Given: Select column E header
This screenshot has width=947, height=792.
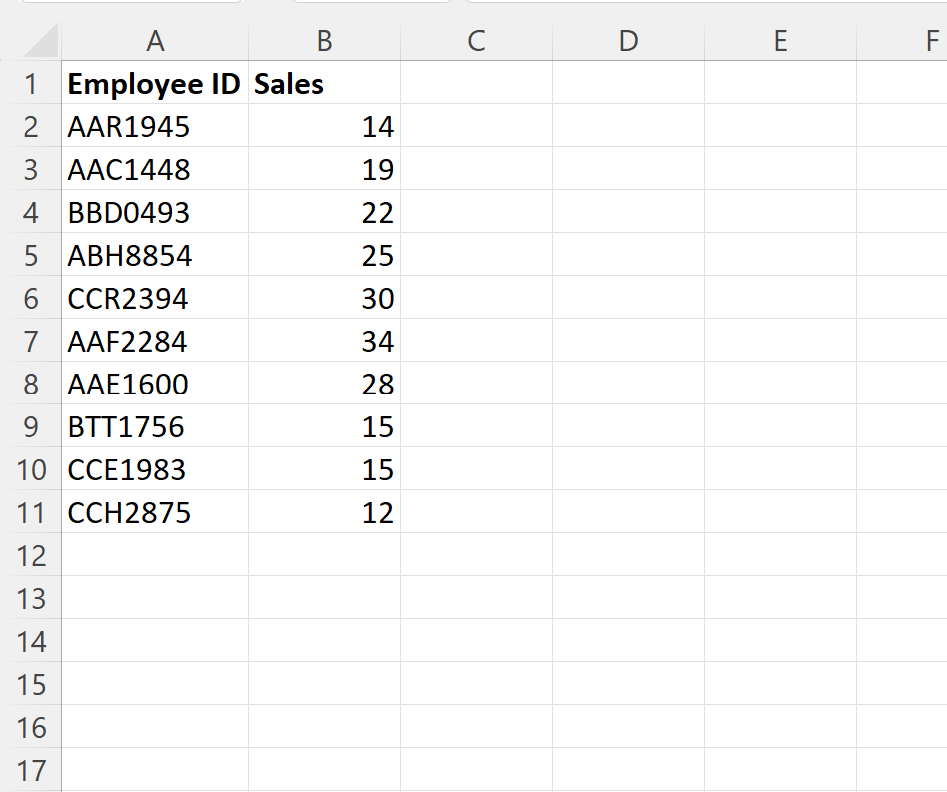Looking at the screenshot, I should point(780,41).
